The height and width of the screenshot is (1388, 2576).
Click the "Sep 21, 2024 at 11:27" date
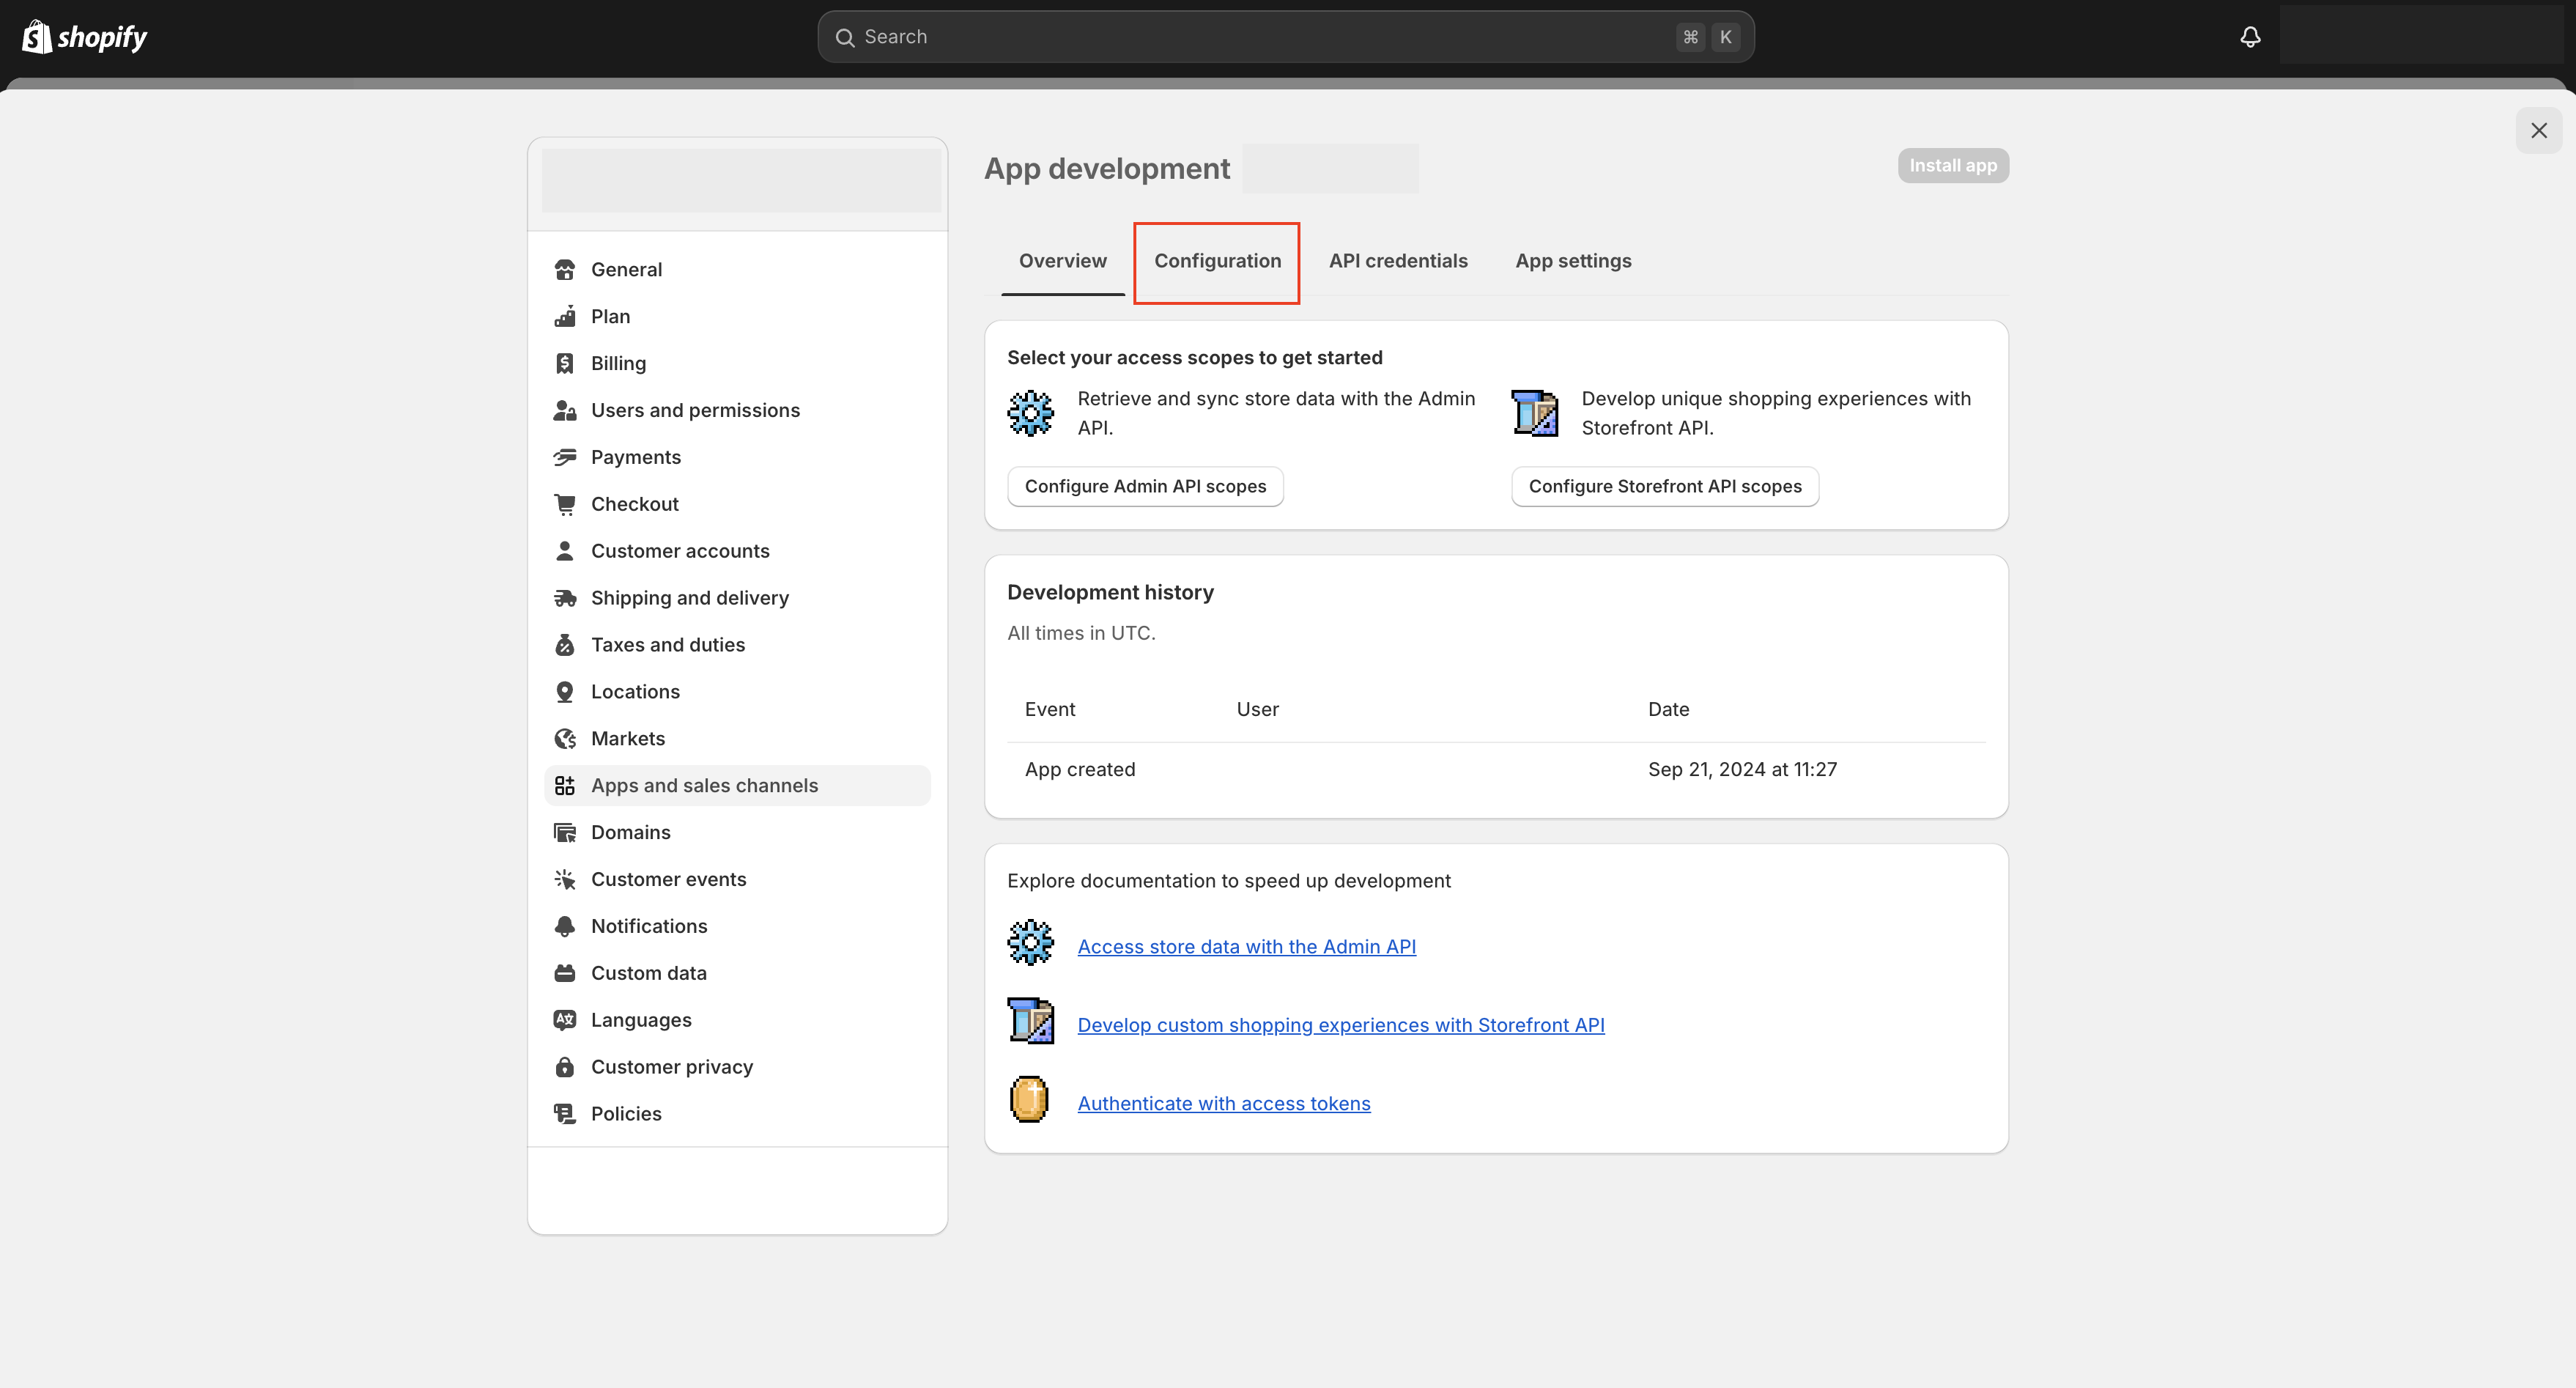point(1742,770)
